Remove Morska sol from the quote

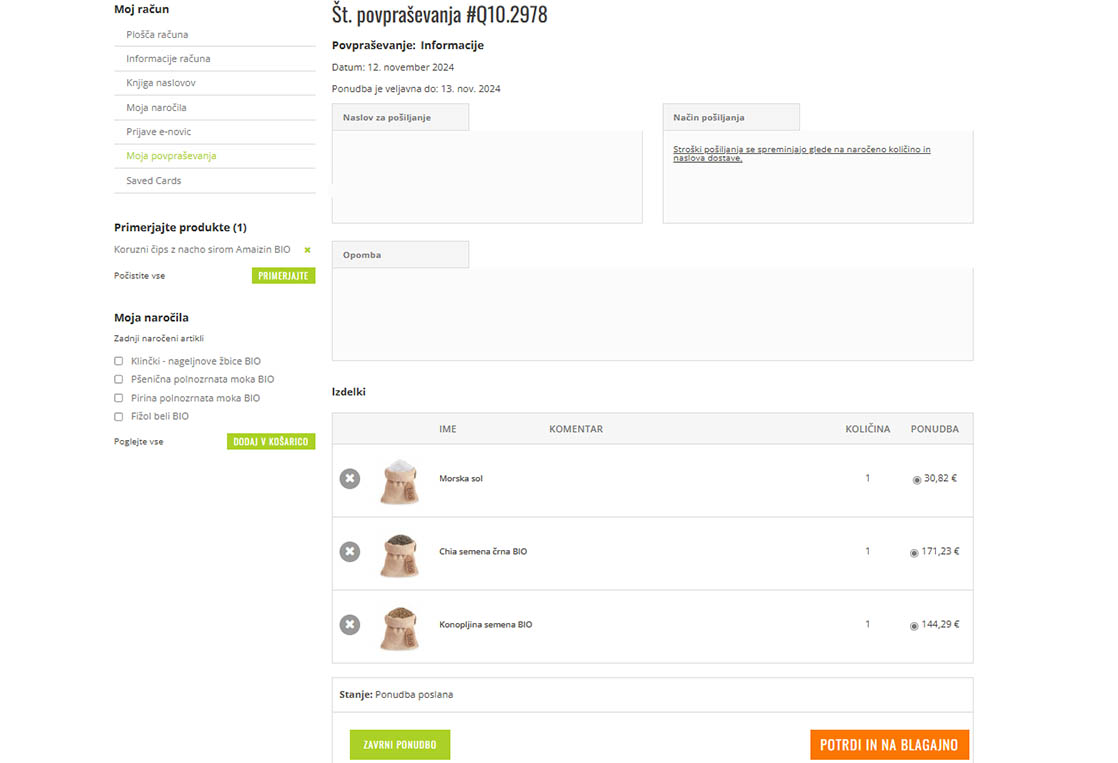[x=349, y=479]
